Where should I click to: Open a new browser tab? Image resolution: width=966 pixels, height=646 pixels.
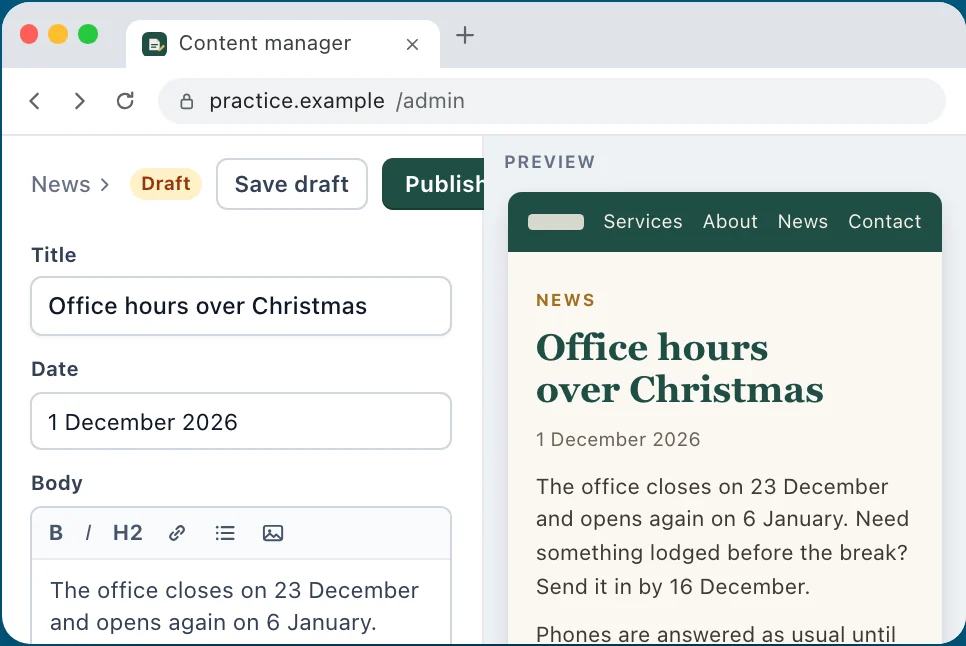465,35
